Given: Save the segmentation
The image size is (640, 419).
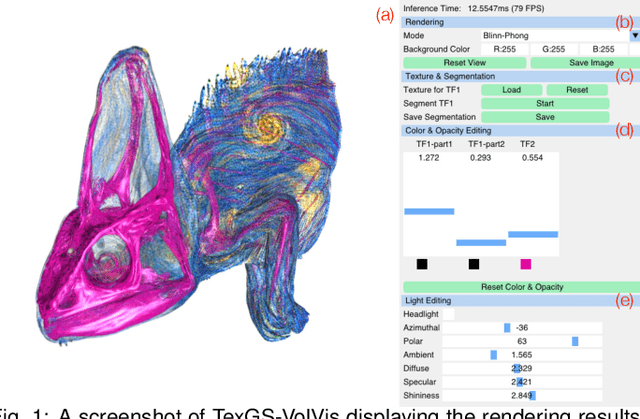Looking at the screenshot, I should tap(545, 117).
